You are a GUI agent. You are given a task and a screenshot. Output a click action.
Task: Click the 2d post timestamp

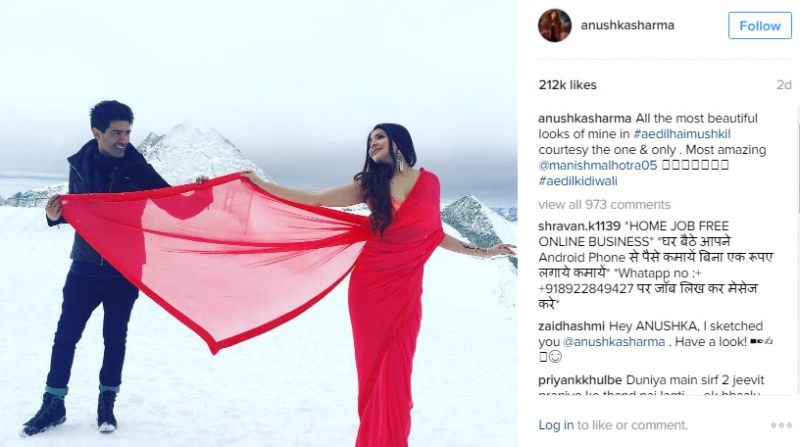coord(784,85)
